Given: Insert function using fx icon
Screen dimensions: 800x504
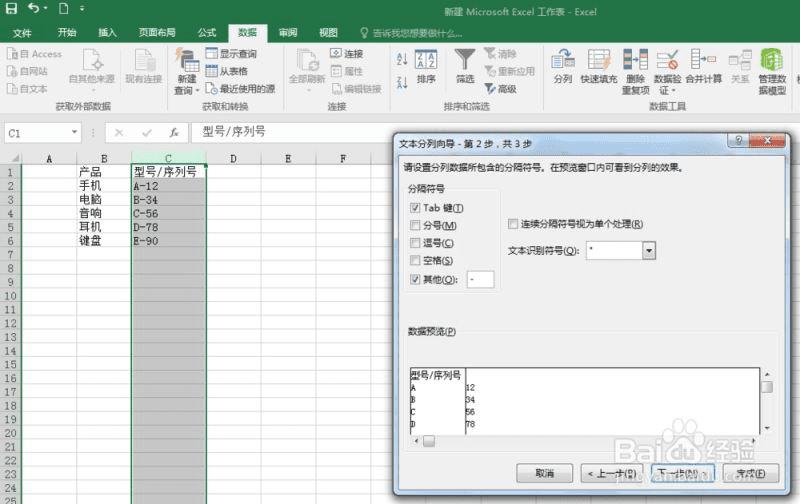Looking at the screenshot, I should click(x=174, y=133).
